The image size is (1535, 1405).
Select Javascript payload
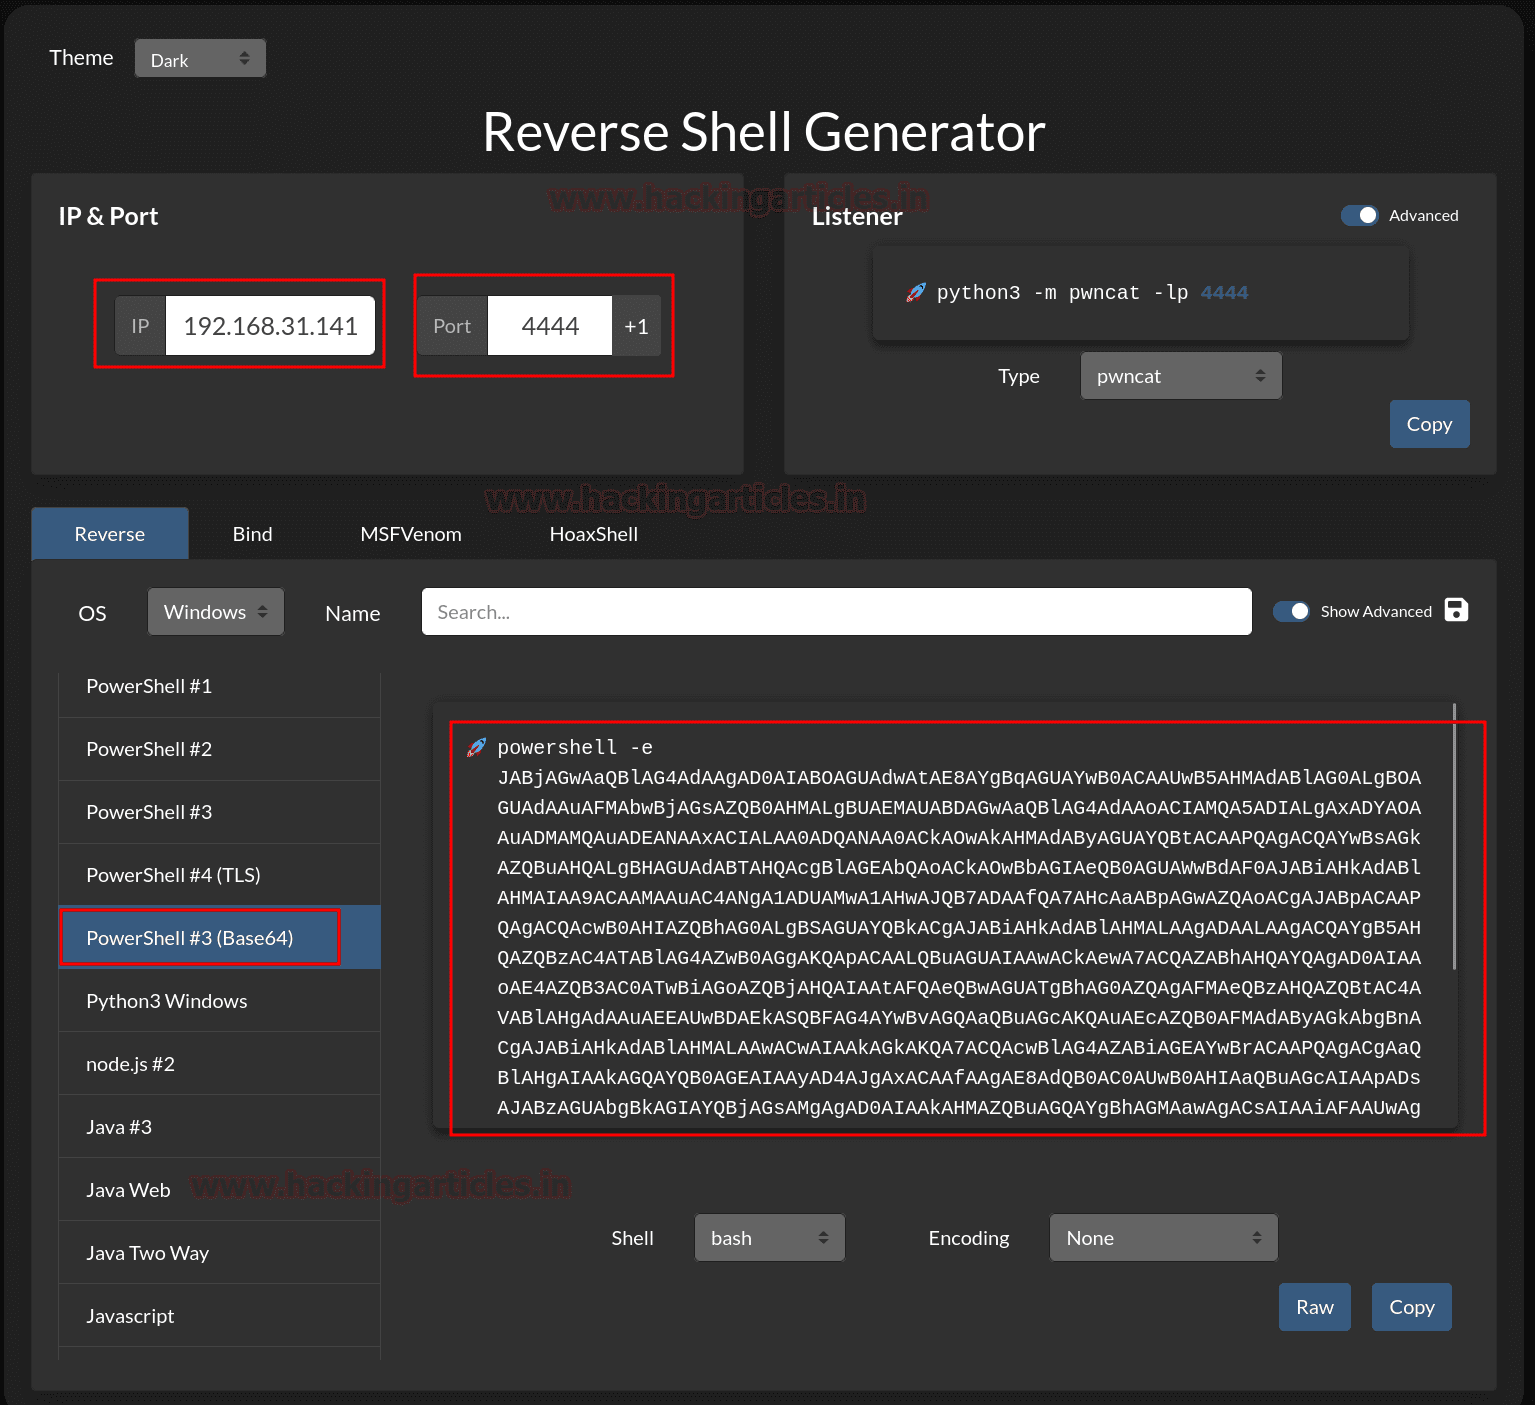[x=220, y=1316]
